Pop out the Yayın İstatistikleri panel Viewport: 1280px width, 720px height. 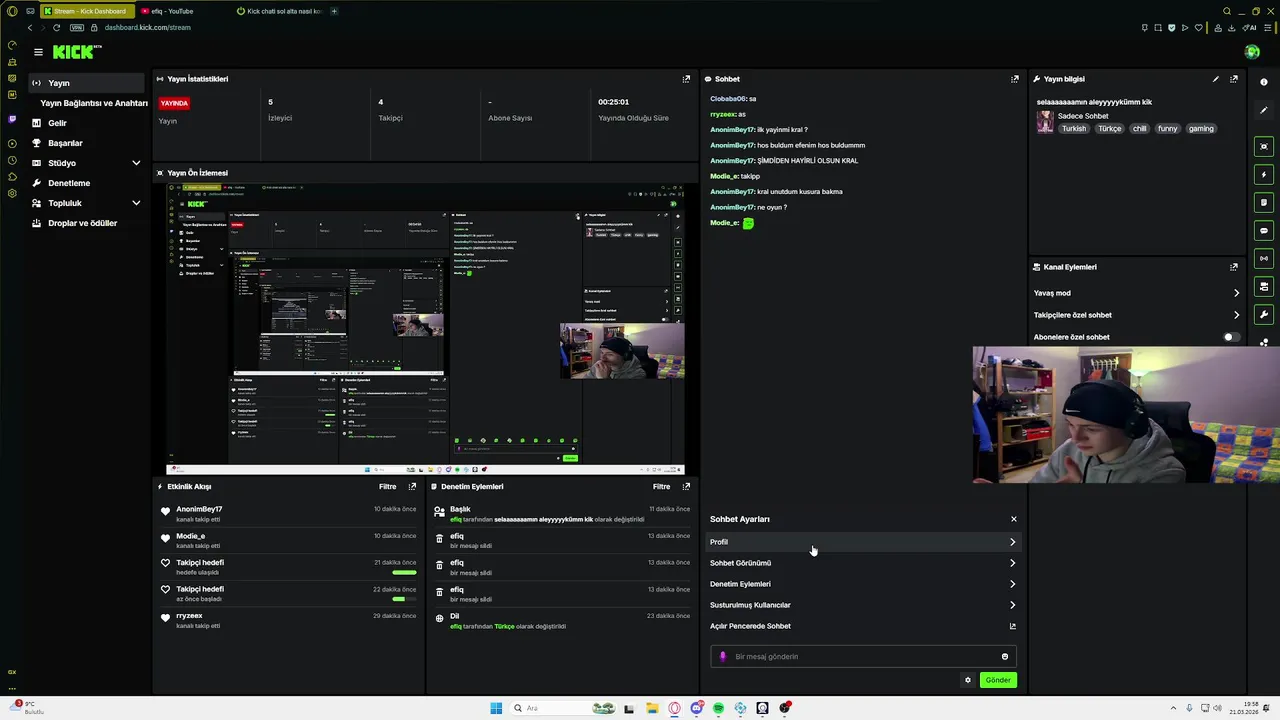pyautogui.click(x=686, y=79)
